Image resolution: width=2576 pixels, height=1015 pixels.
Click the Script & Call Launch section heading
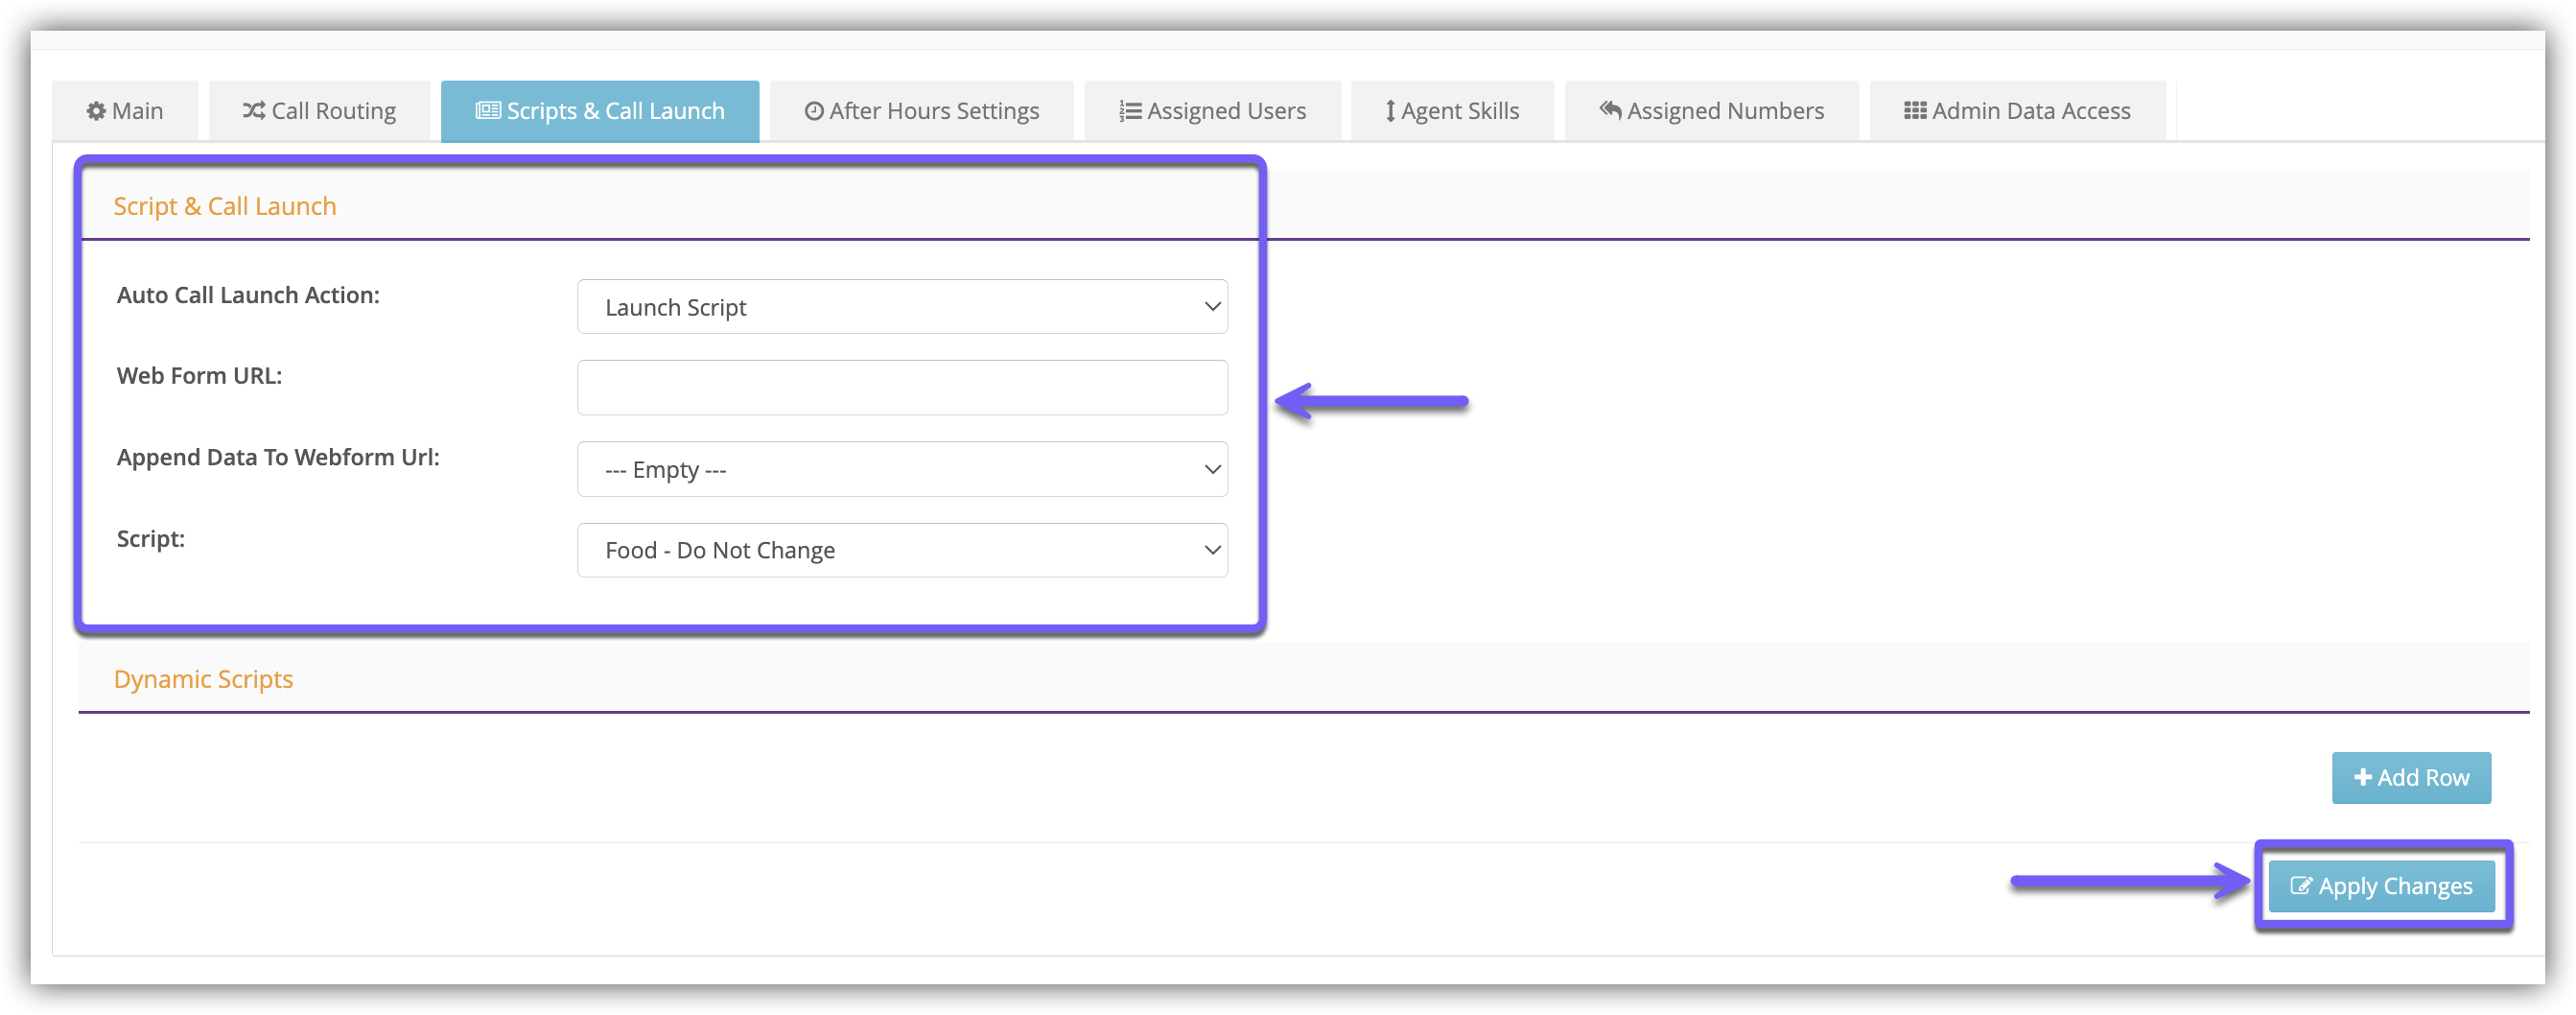pos(225,206)
